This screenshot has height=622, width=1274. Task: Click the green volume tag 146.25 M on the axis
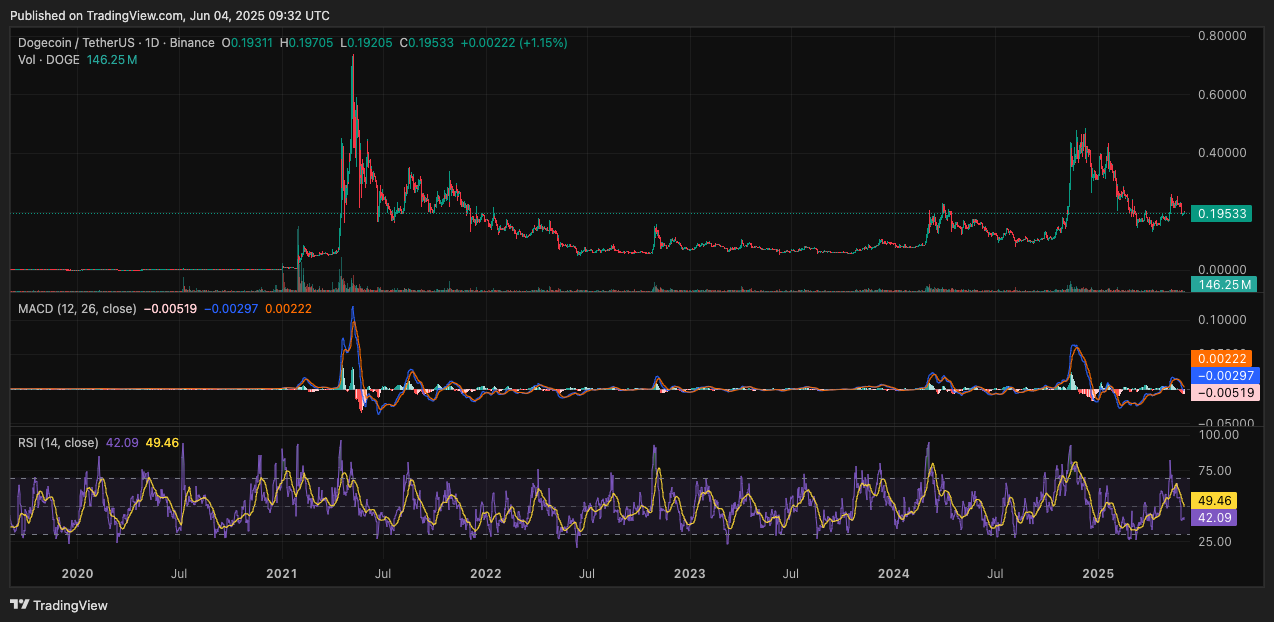1222,285
